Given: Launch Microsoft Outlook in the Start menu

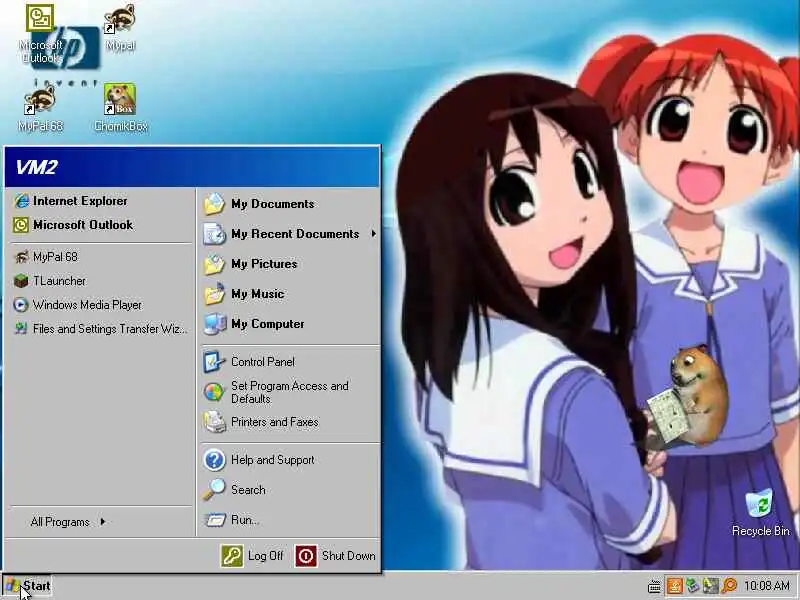Looking at the screenshot, I should pos(101,225).
